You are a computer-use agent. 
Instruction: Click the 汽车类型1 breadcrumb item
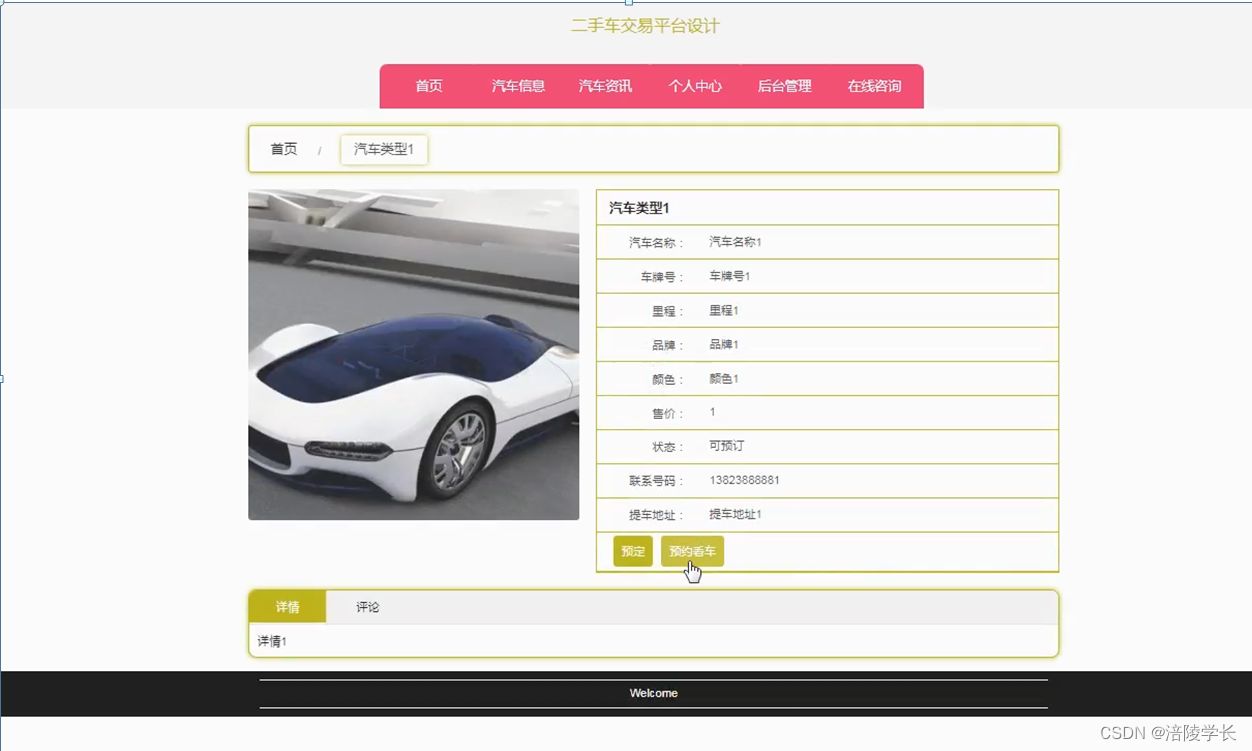point(383,149)
